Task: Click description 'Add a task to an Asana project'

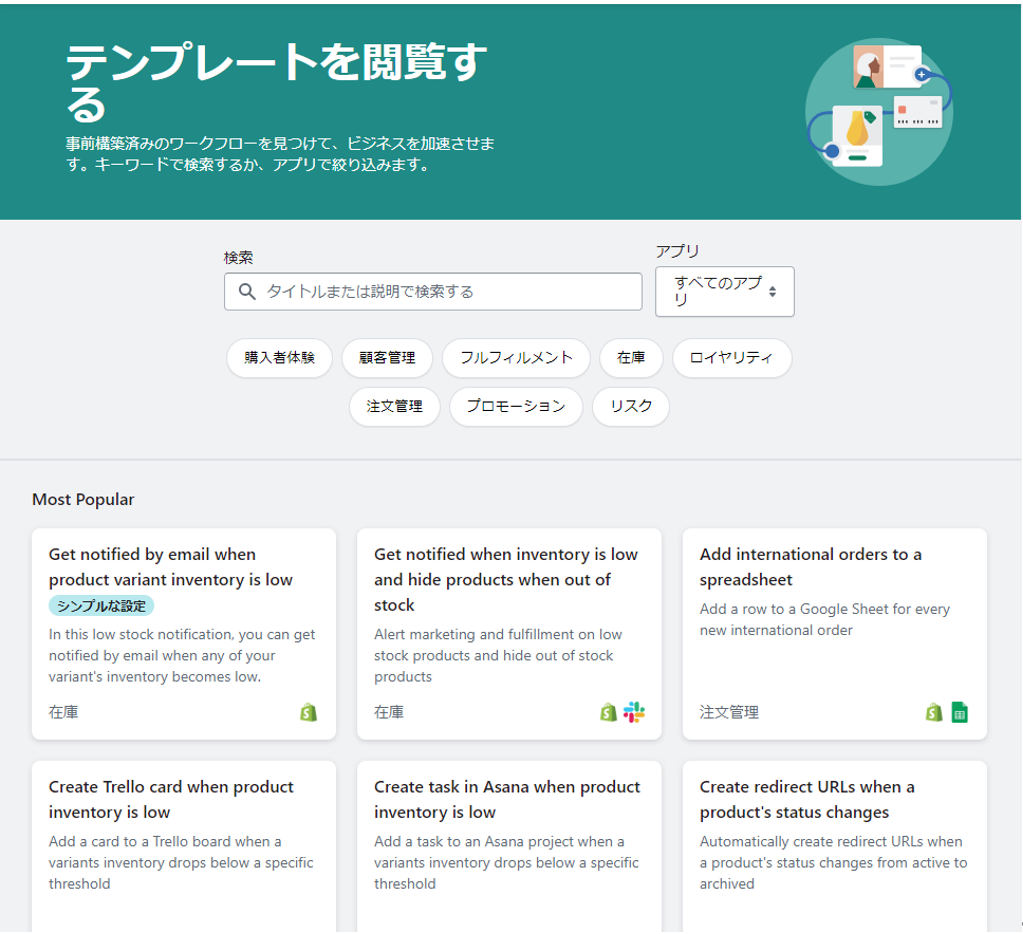Action: pyautogui.click(x=506, y=862)
